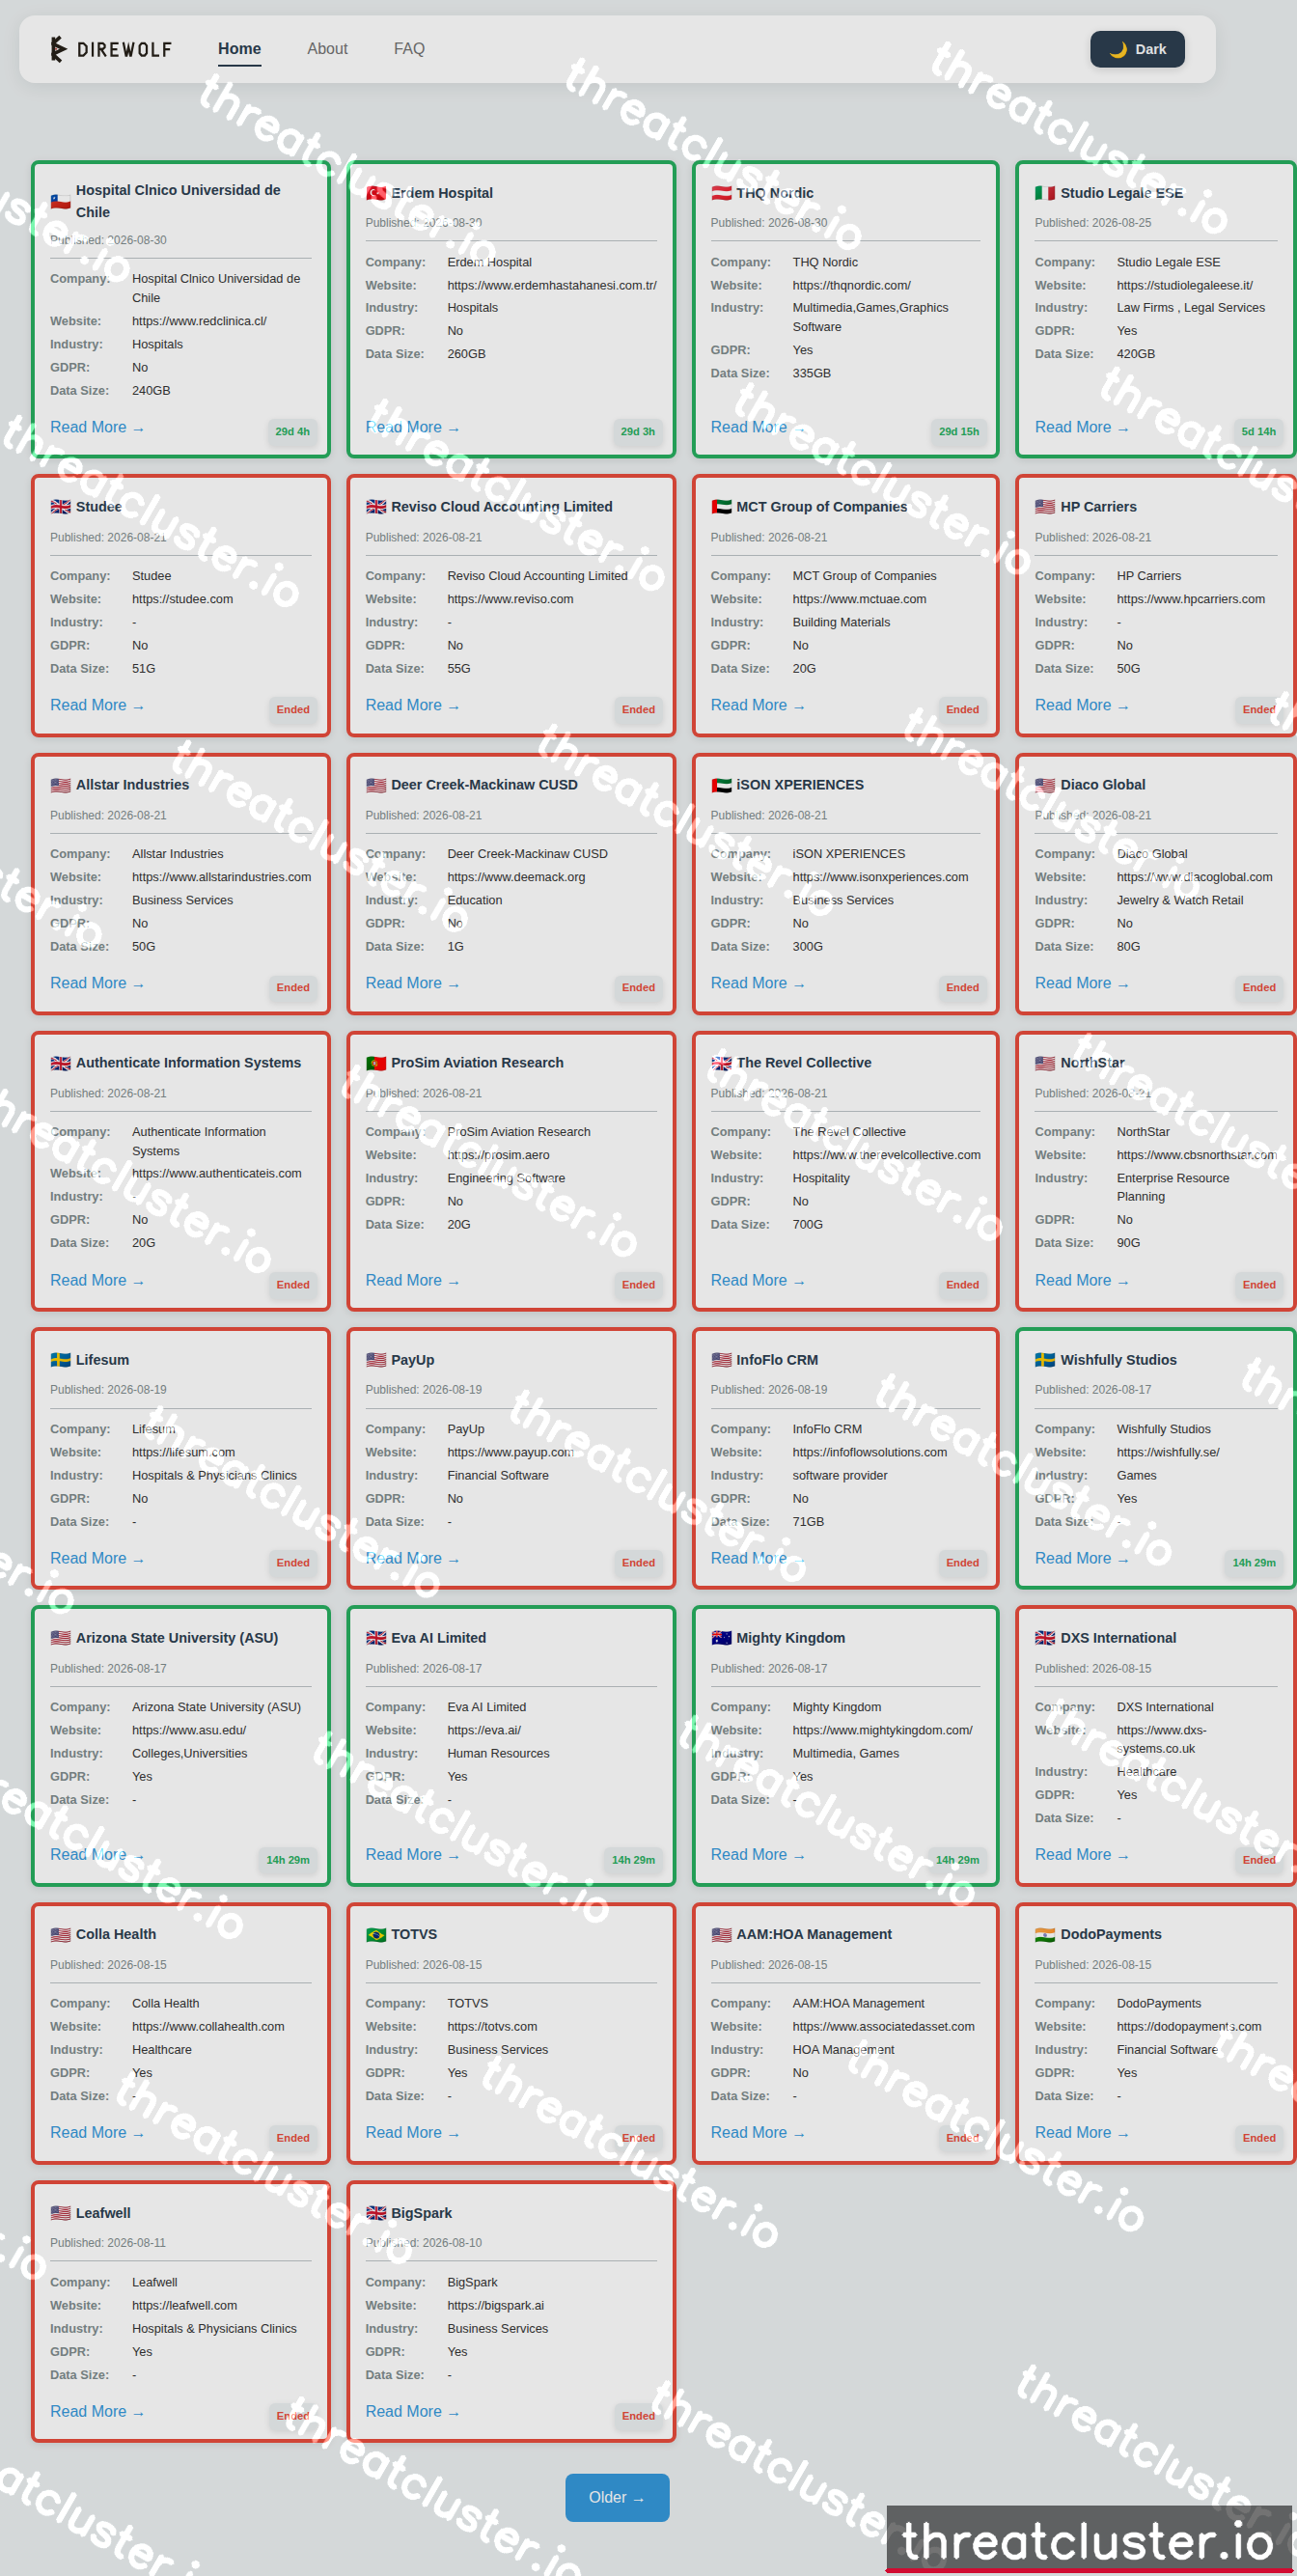Viewport: 1297px width, 2576px height.
Task: Click the Italy flag beside Studio Legale ESE
Action: coord(1045,193)
